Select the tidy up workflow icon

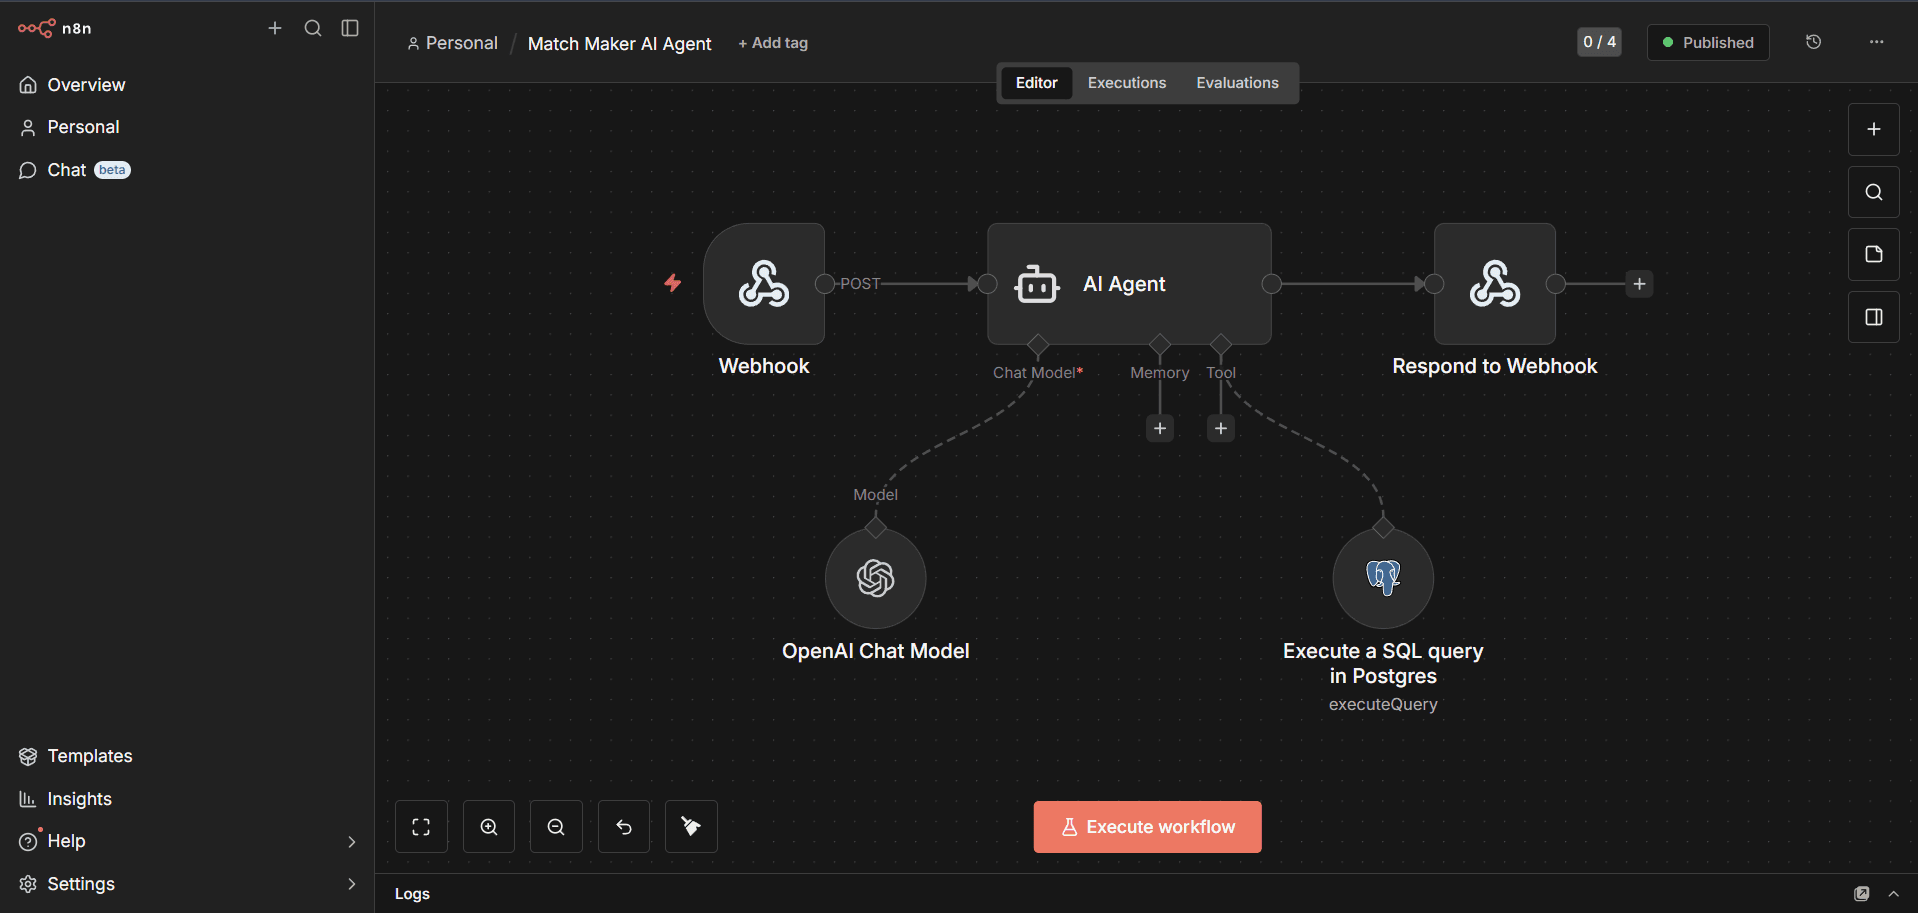click(x=690, y=826)
